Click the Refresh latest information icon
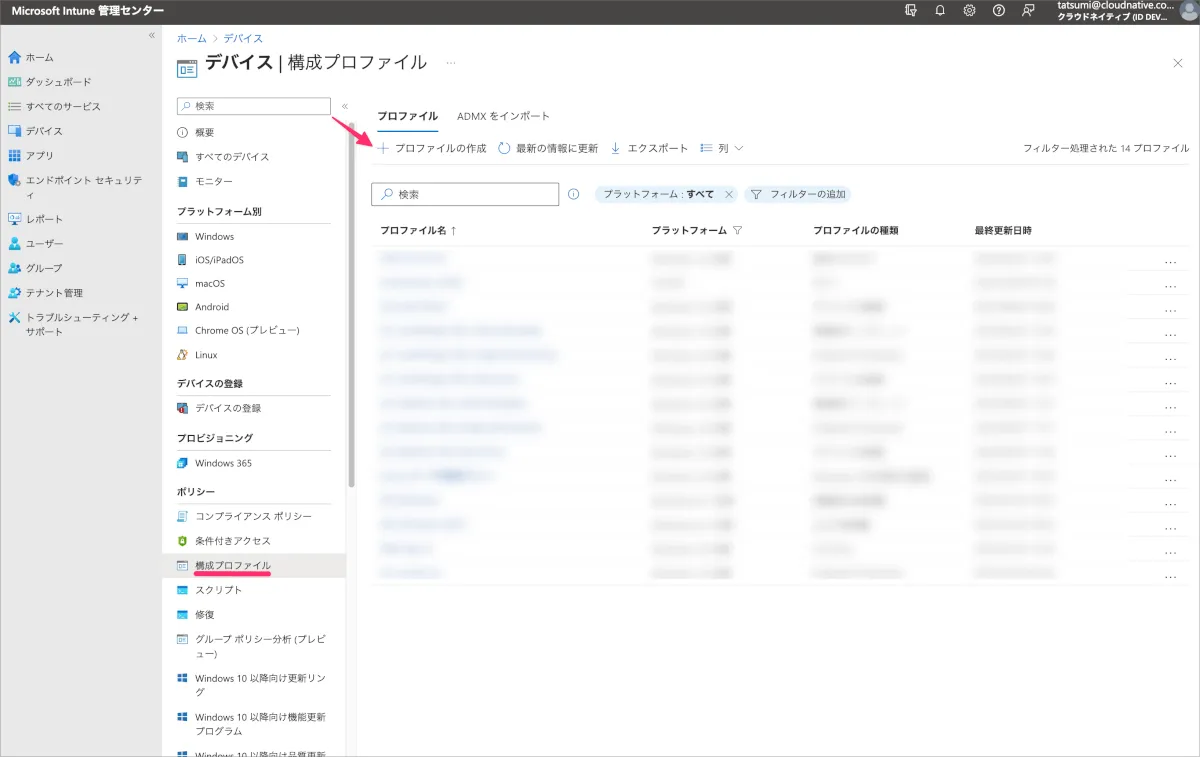 click(x=505, y=148)
